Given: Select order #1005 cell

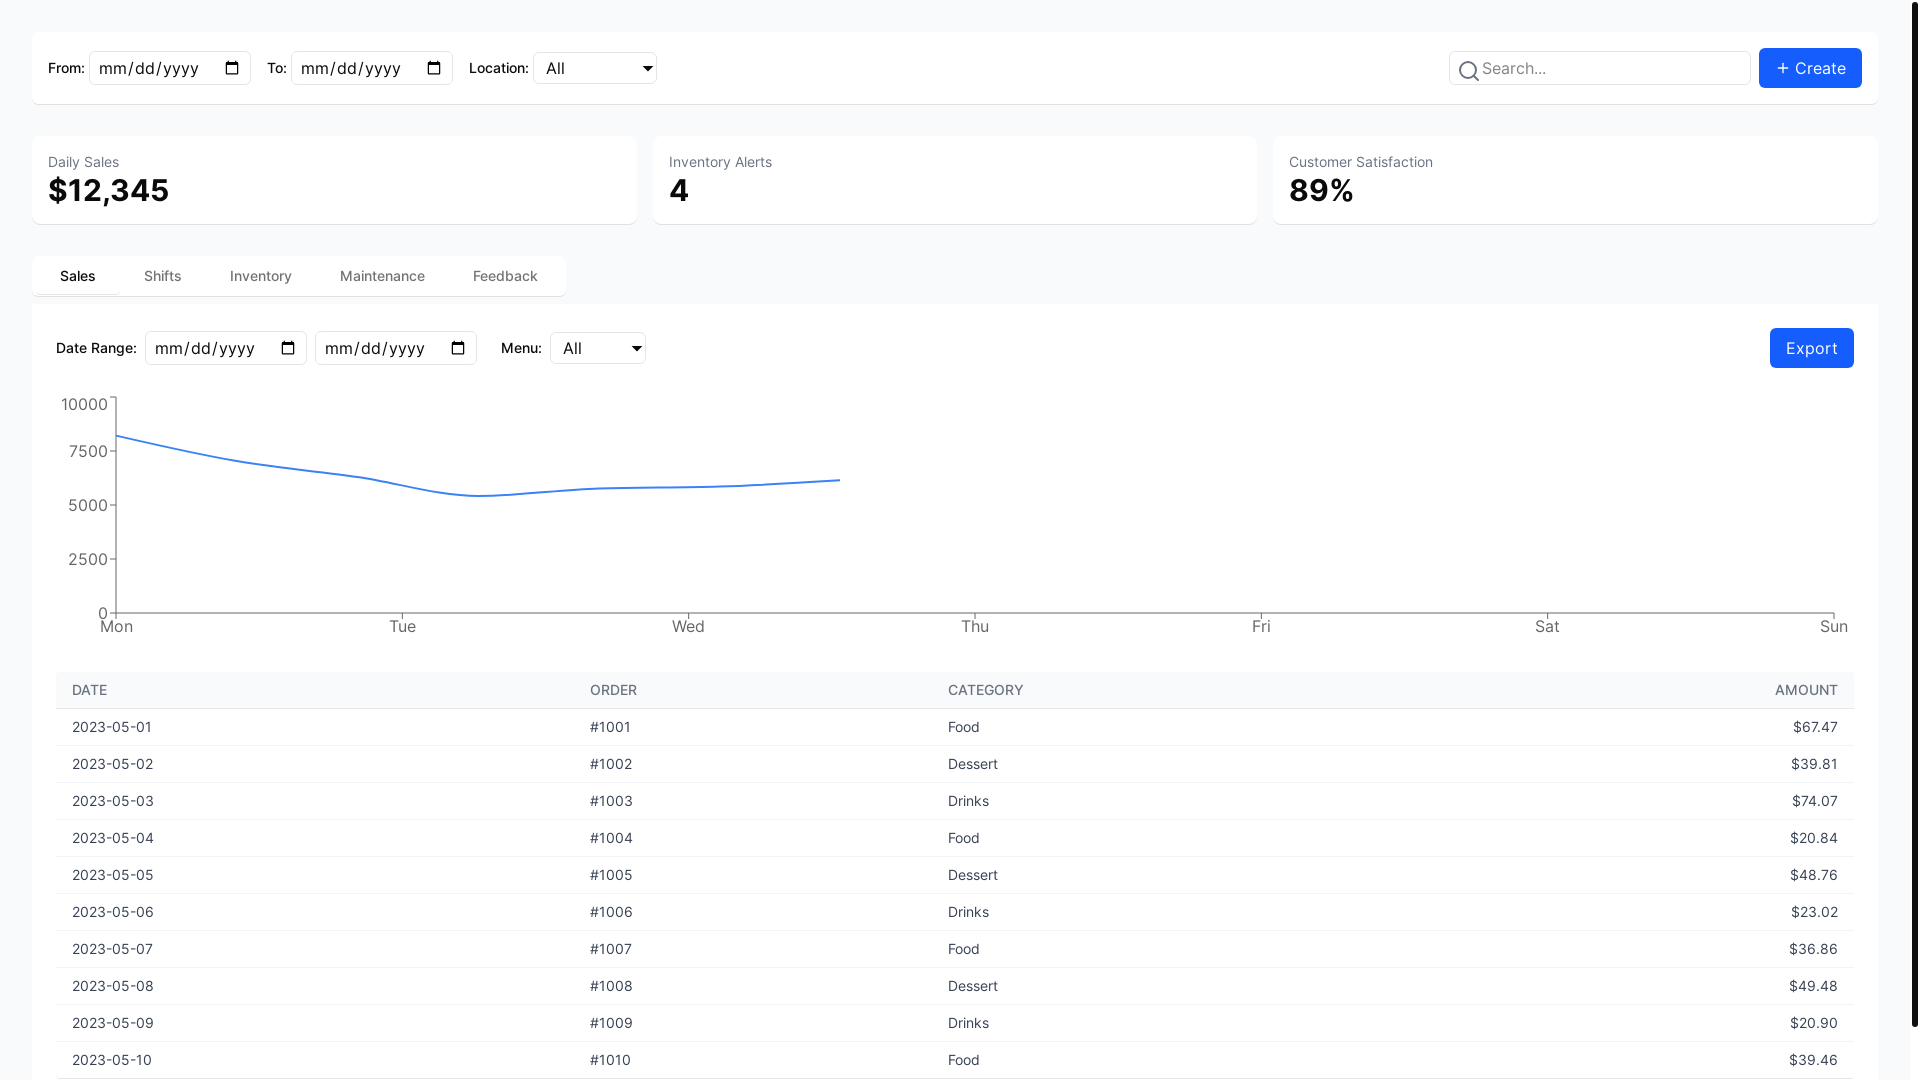Looking at the screenshot, I should tap(611, 875).
